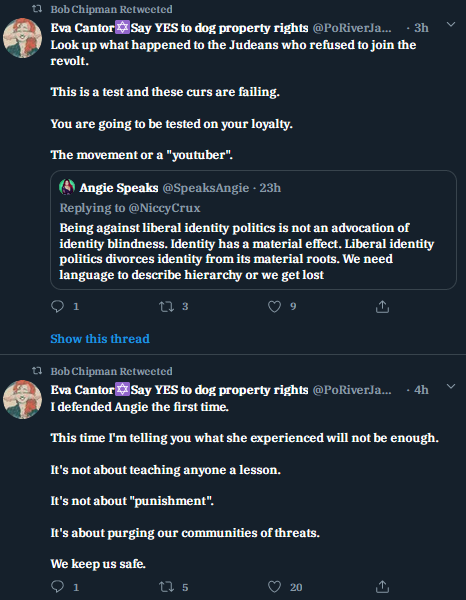Screen dimensions: 466x600
Task: Open the 3h timestamp on first tweet
Action: click(421, 28)
